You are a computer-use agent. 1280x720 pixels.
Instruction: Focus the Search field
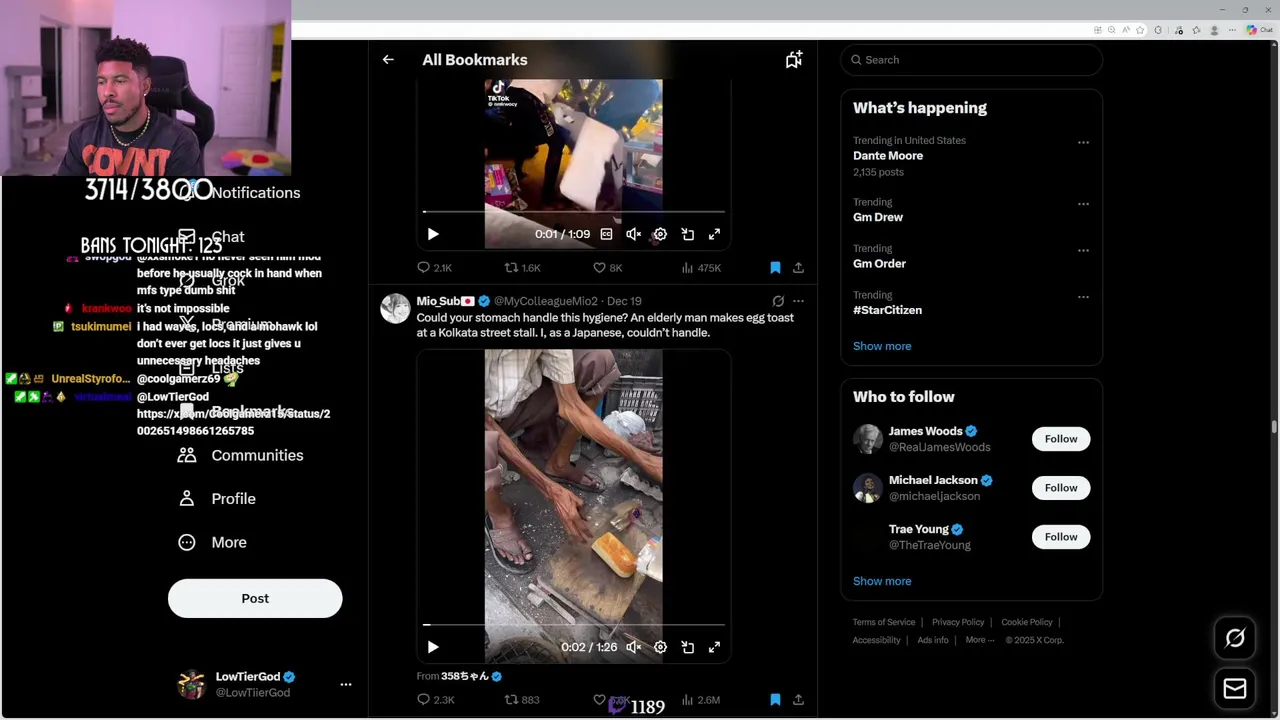tap(972, 60)
